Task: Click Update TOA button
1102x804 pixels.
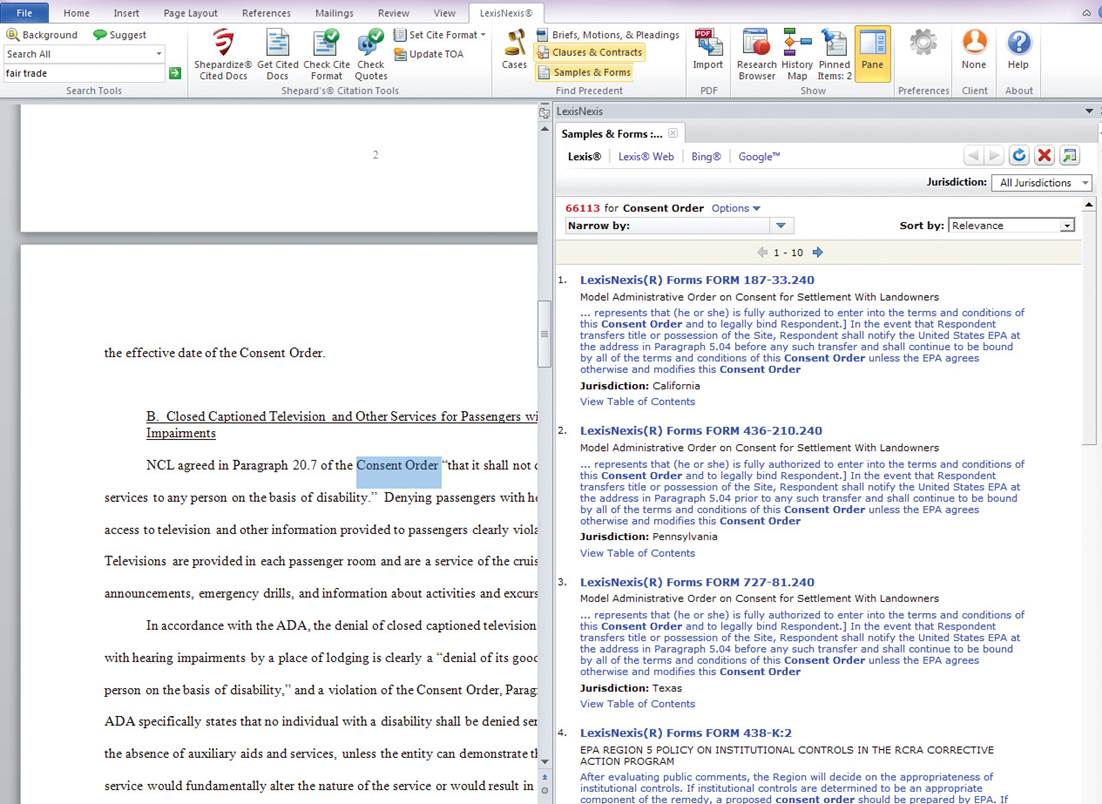Action: [429, 54]
